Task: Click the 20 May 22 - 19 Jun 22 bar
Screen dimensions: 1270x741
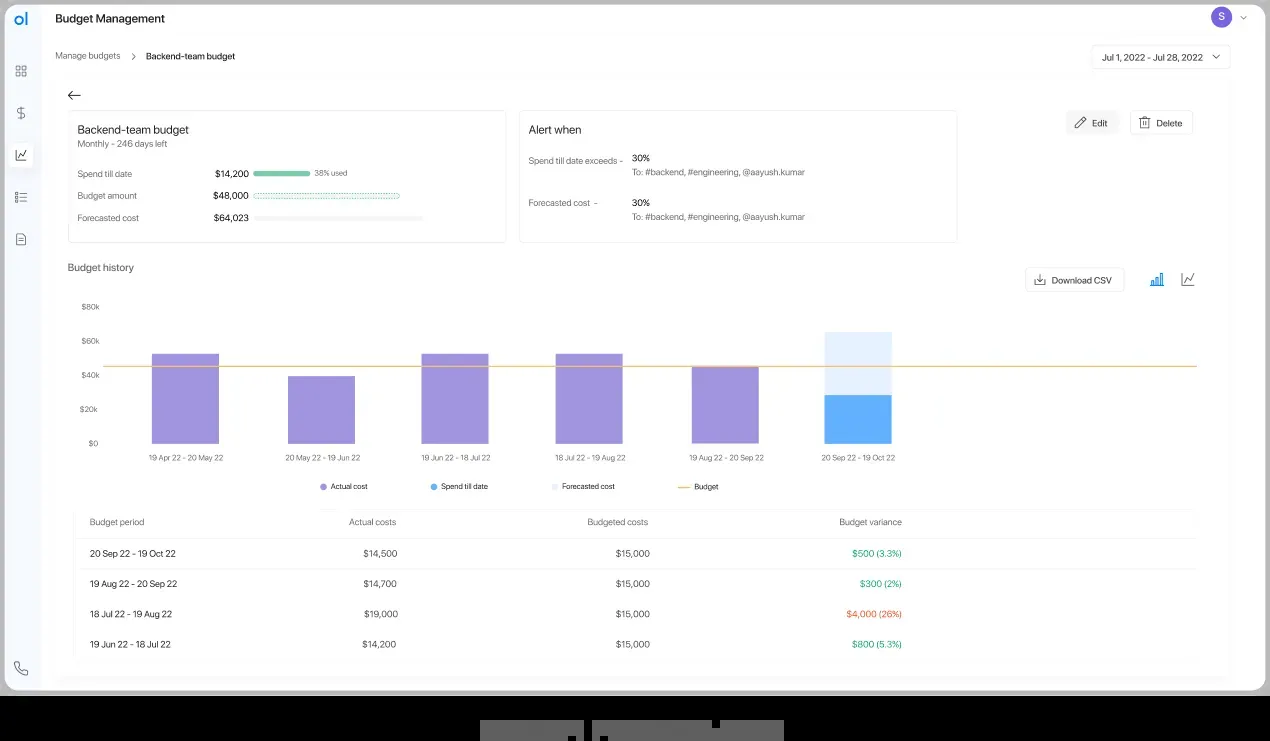Action: (x=321, y=410)
